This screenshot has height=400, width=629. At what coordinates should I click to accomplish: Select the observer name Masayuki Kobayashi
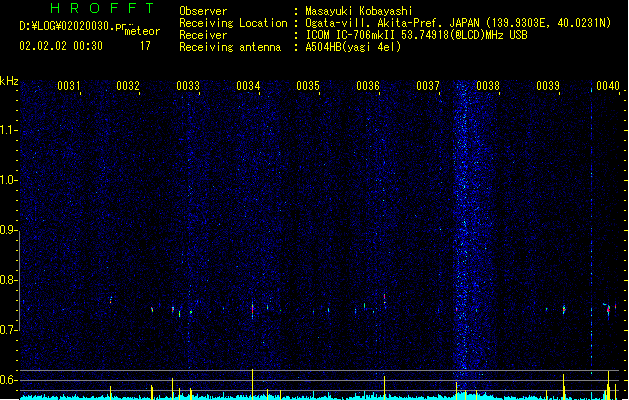pos(359,11)
